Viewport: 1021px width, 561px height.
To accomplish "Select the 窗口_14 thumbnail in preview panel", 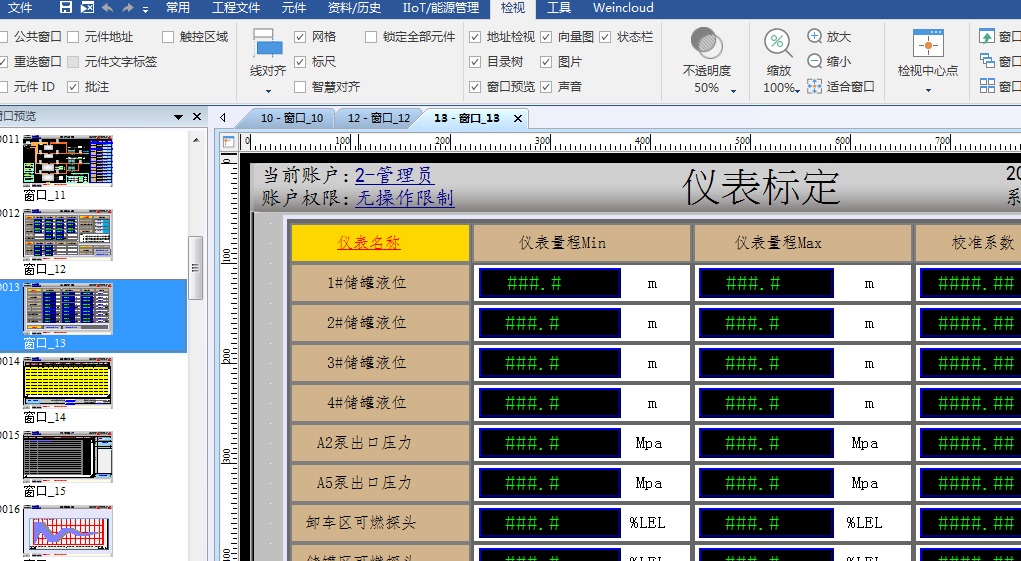I will [x=68, y=383].
